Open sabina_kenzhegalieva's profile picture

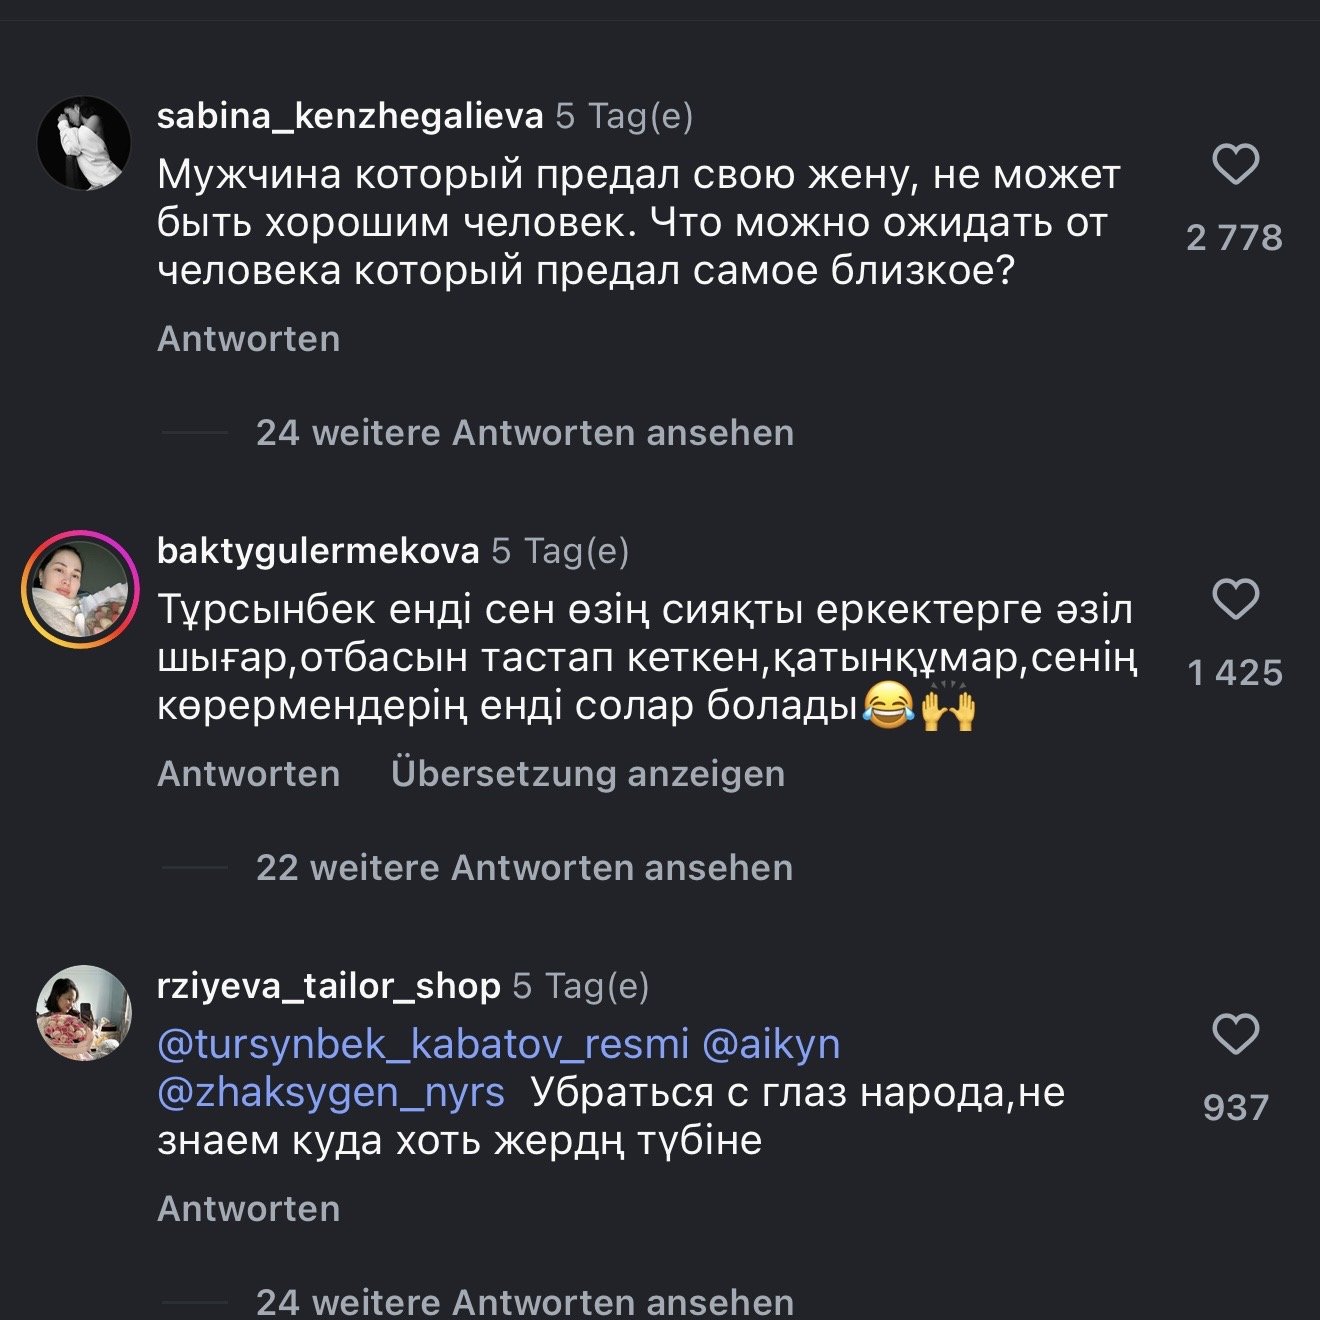(x=84, y=143)
